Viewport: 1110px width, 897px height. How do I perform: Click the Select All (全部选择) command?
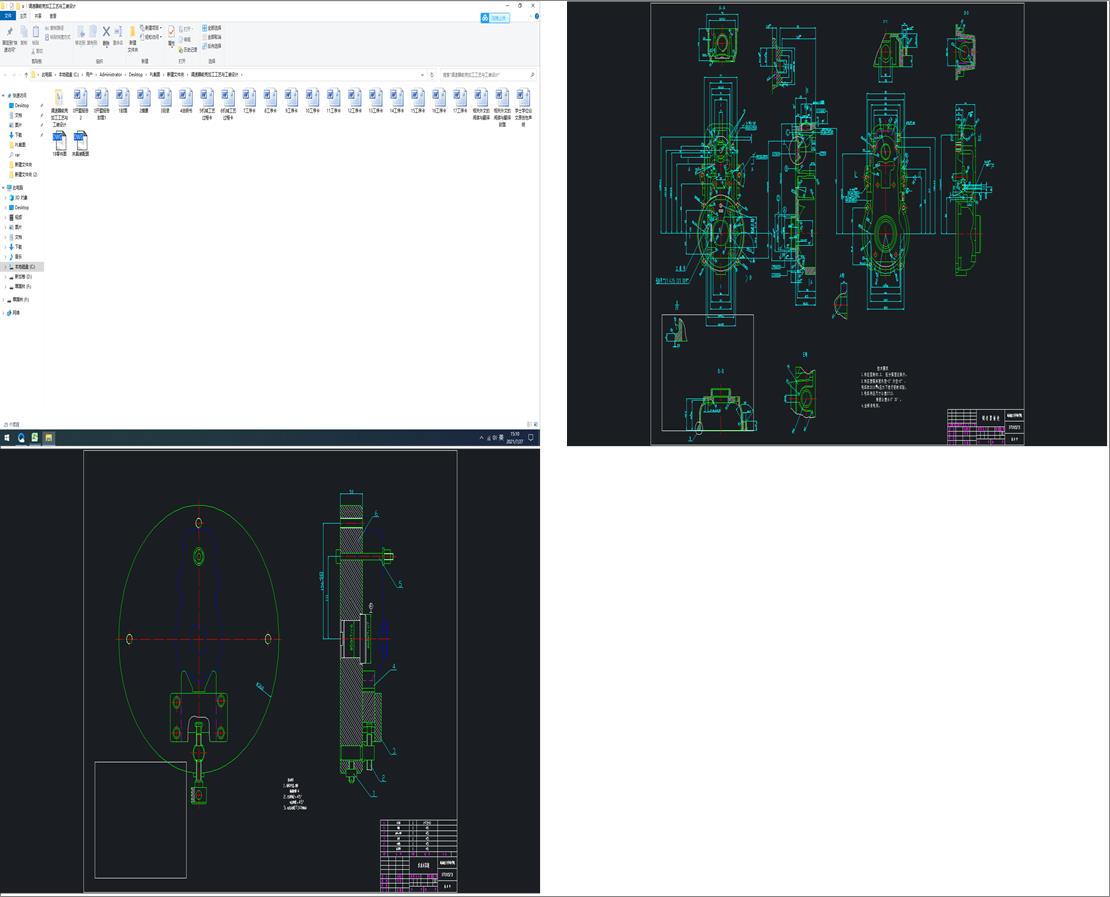(x=212, y=28)
